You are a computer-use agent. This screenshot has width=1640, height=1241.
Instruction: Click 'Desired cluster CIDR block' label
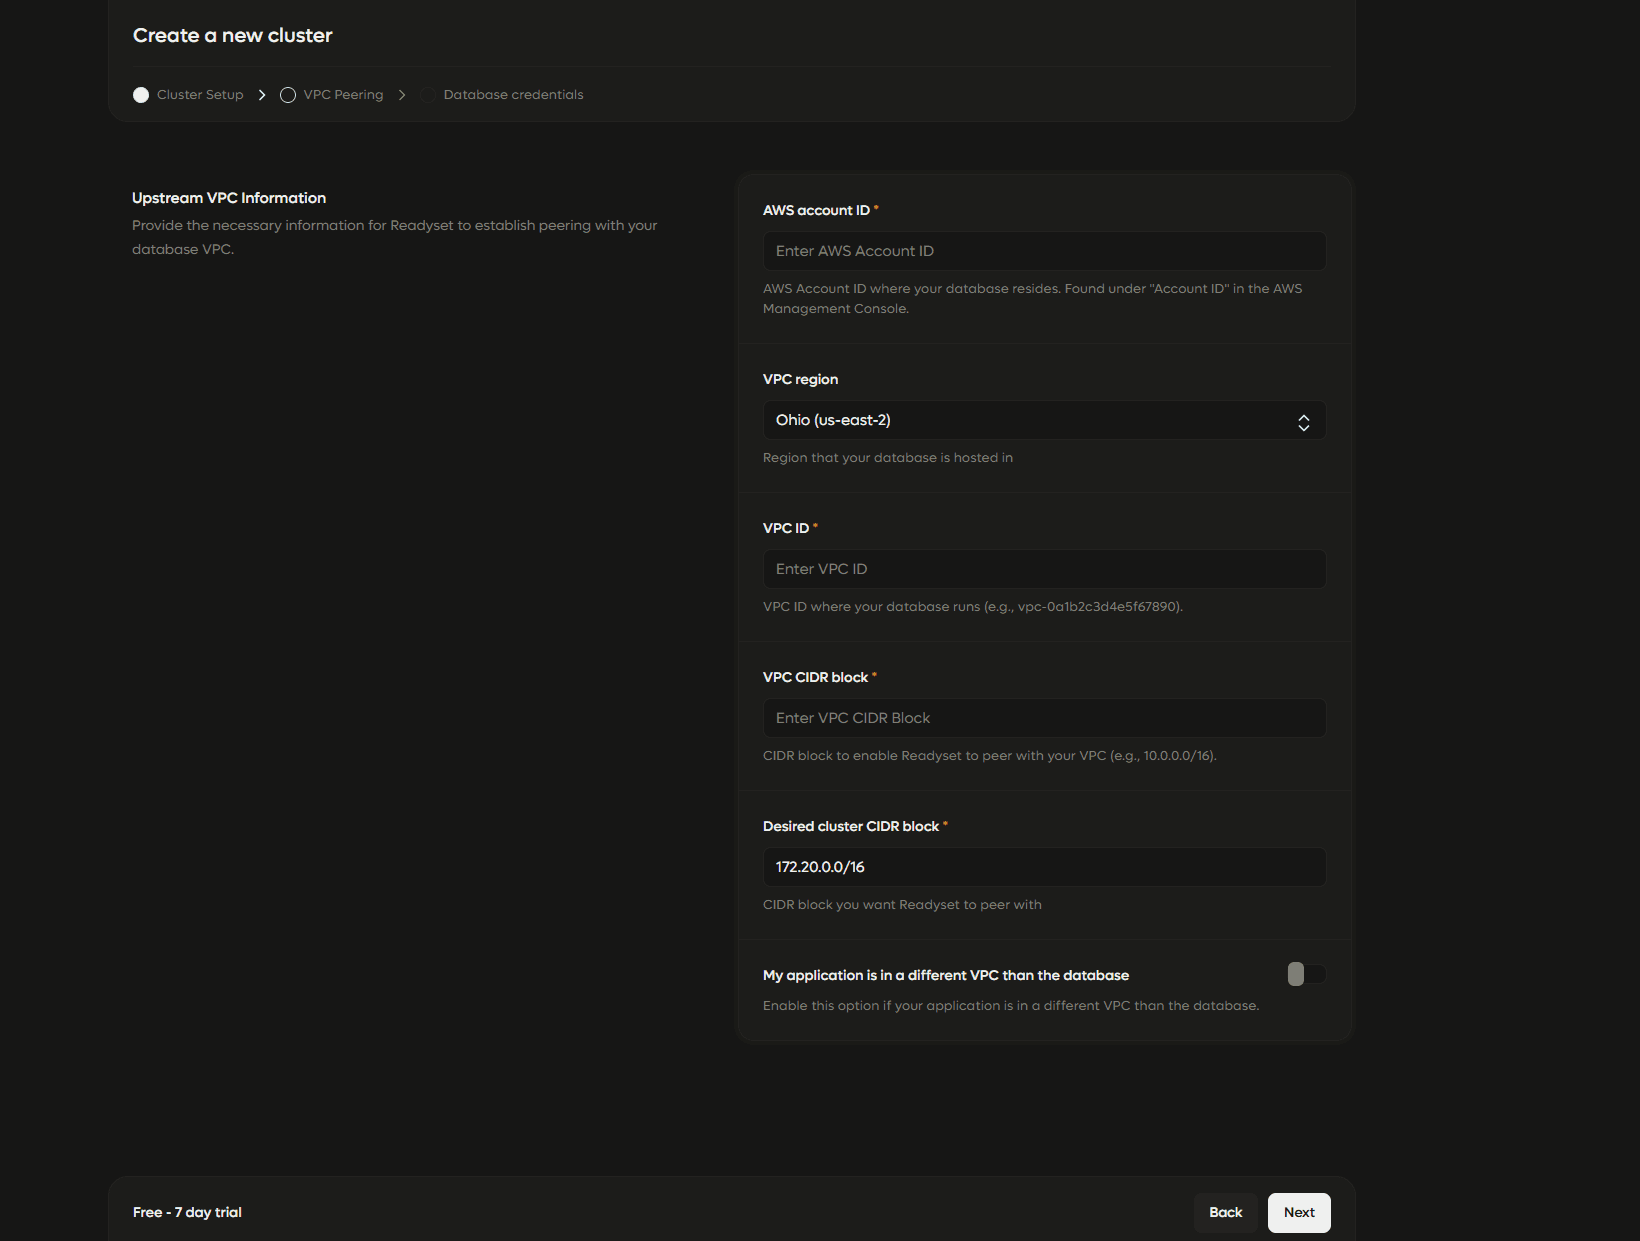point(851,826)
